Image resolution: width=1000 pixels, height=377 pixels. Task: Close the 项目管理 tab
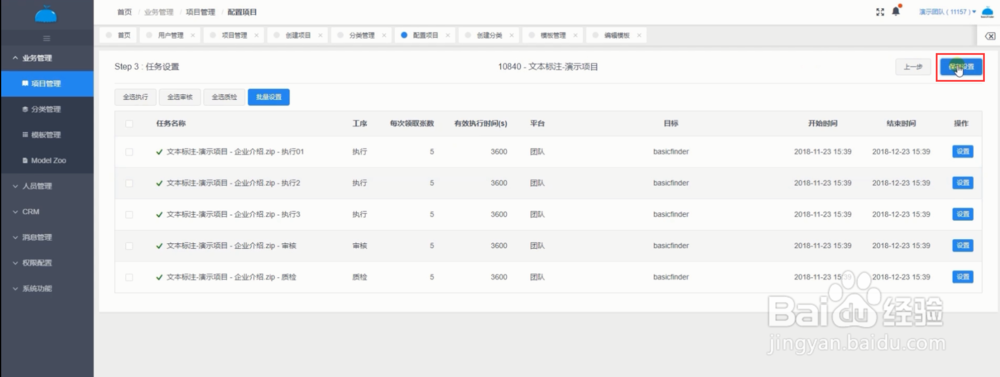(256, 36)
